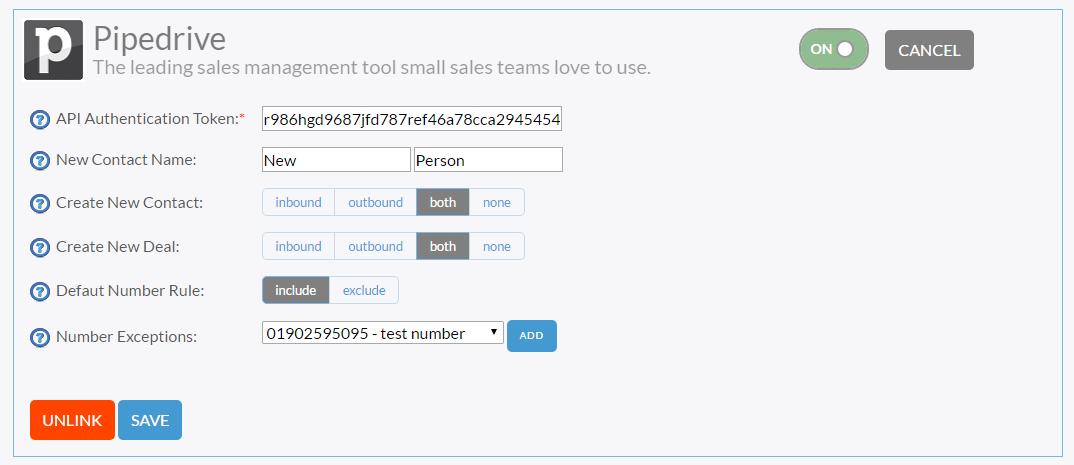Select outbound for Create New Deal
Image resolution: width=1074 pixels, height=465 pixels.
(375, 247)
